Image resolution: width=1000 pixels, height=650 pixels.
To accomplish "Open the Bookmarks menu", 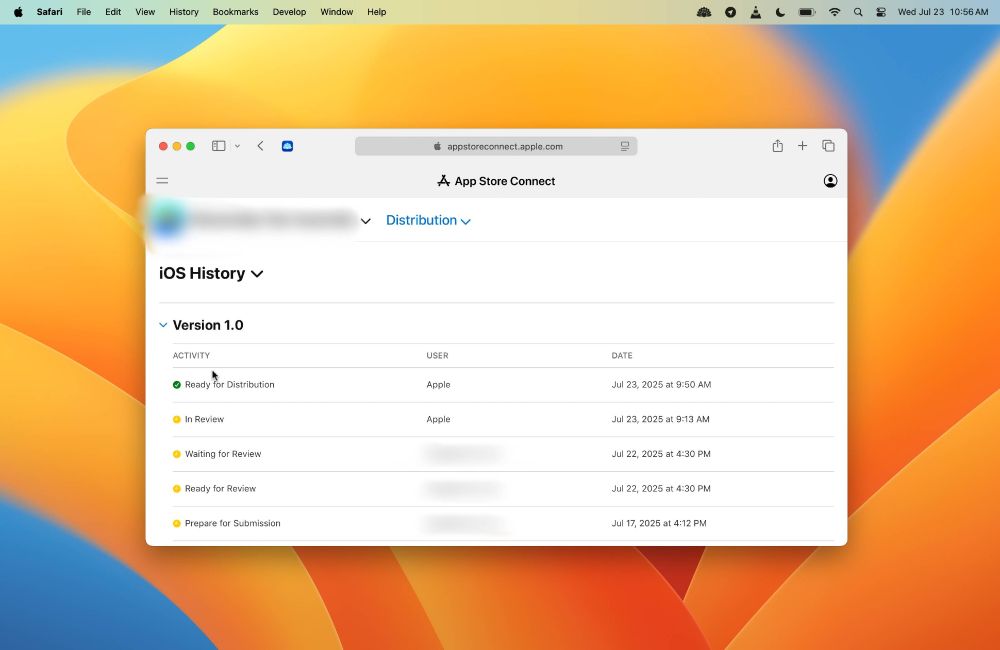I will coord(235,11).
